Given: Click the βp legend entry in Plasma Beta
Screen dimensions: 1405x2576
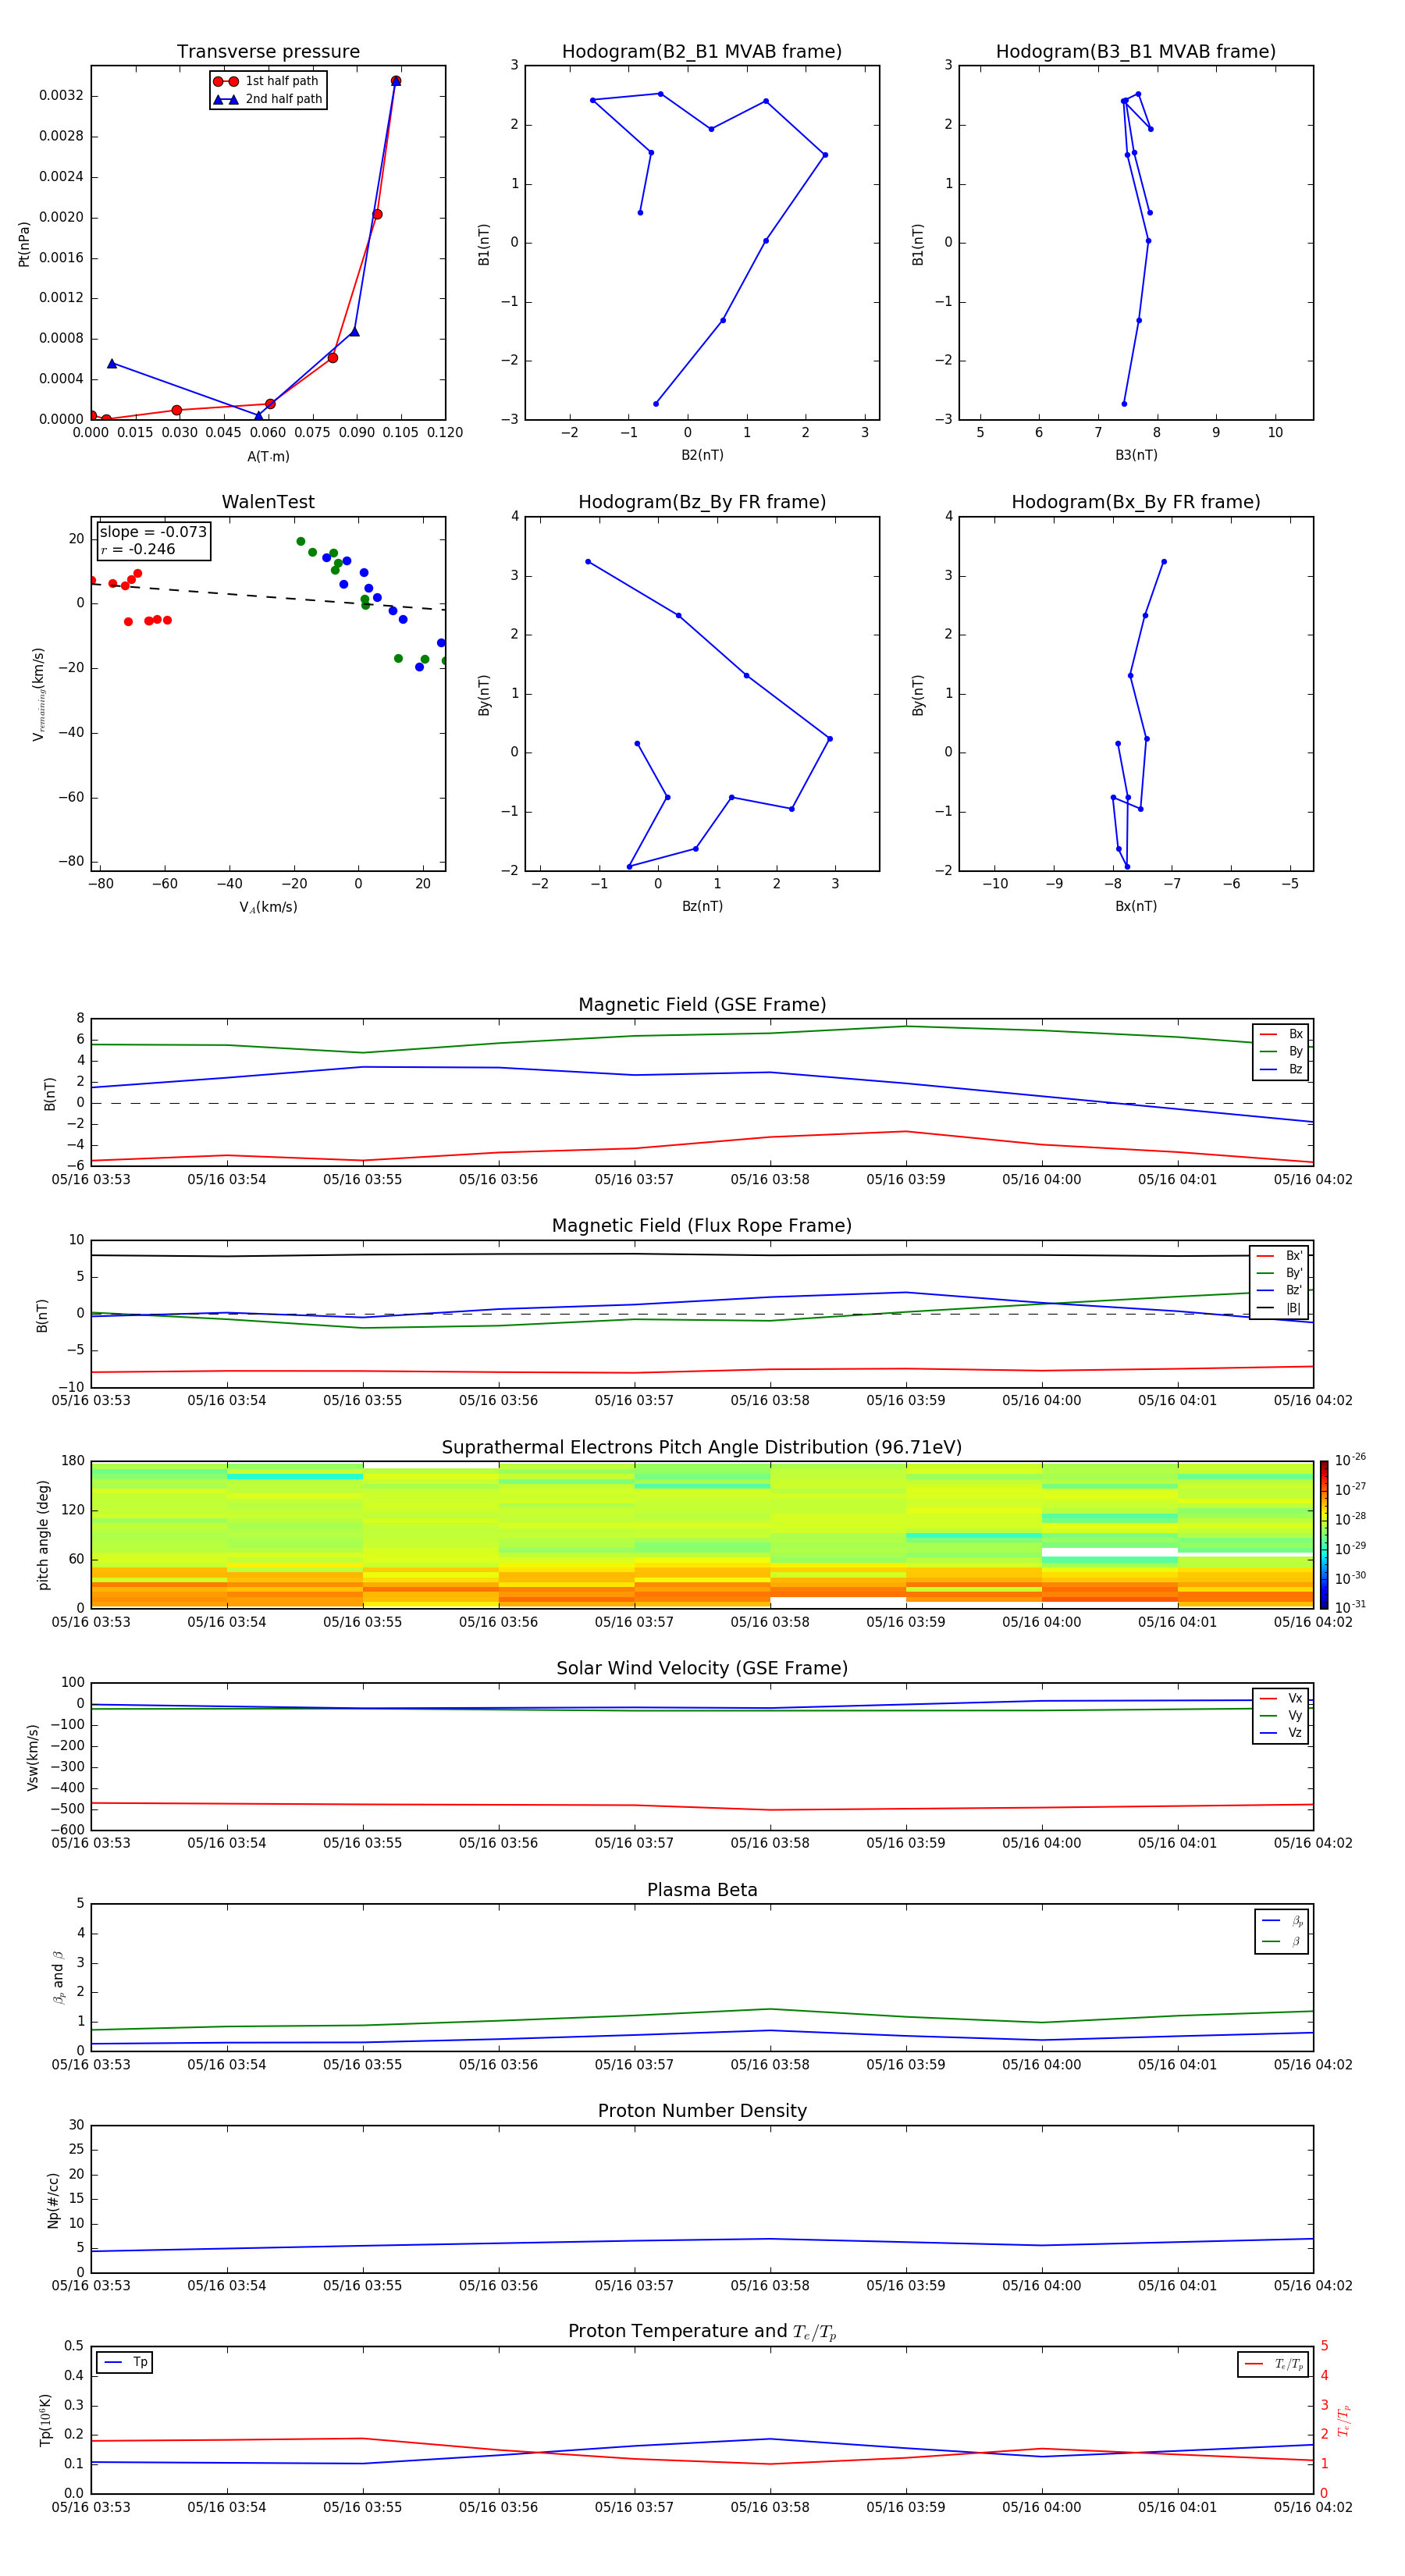Looking at the screenshot, I should pos(1282,1921).
